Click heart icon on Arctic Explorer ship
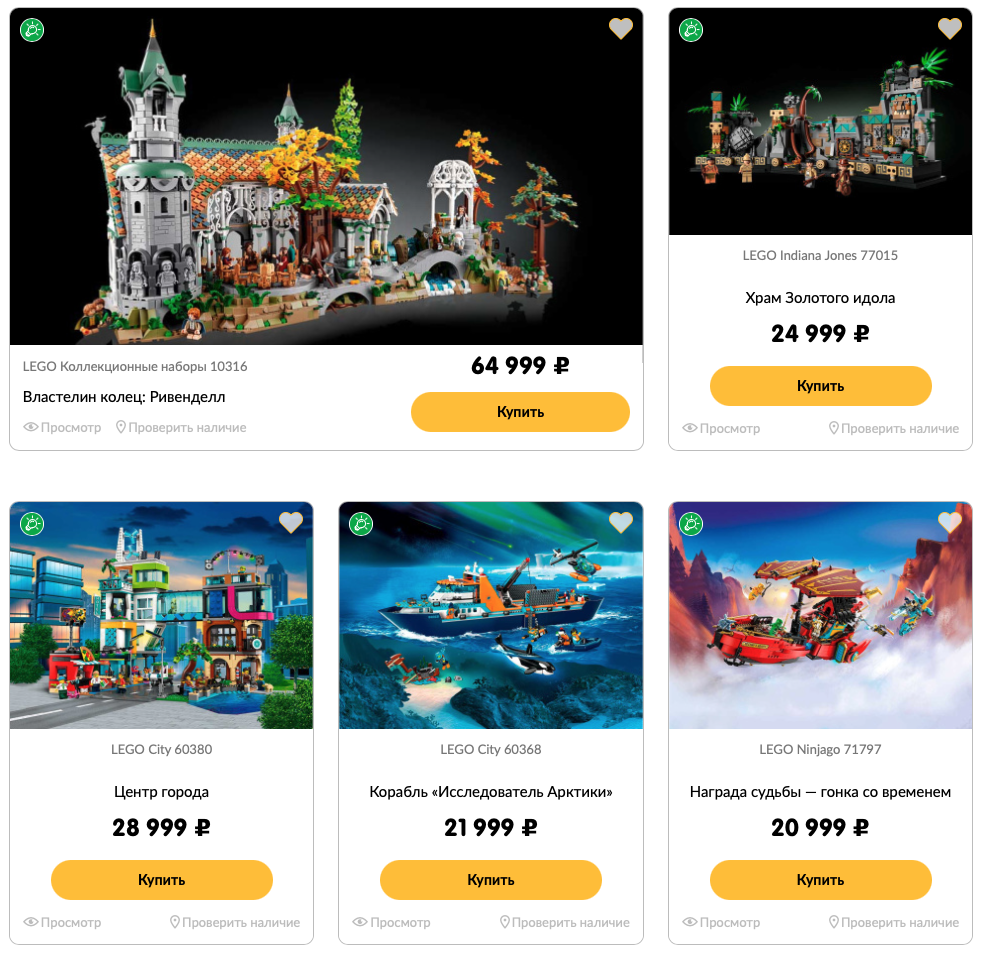986x958 pixels. pos(621,522)
